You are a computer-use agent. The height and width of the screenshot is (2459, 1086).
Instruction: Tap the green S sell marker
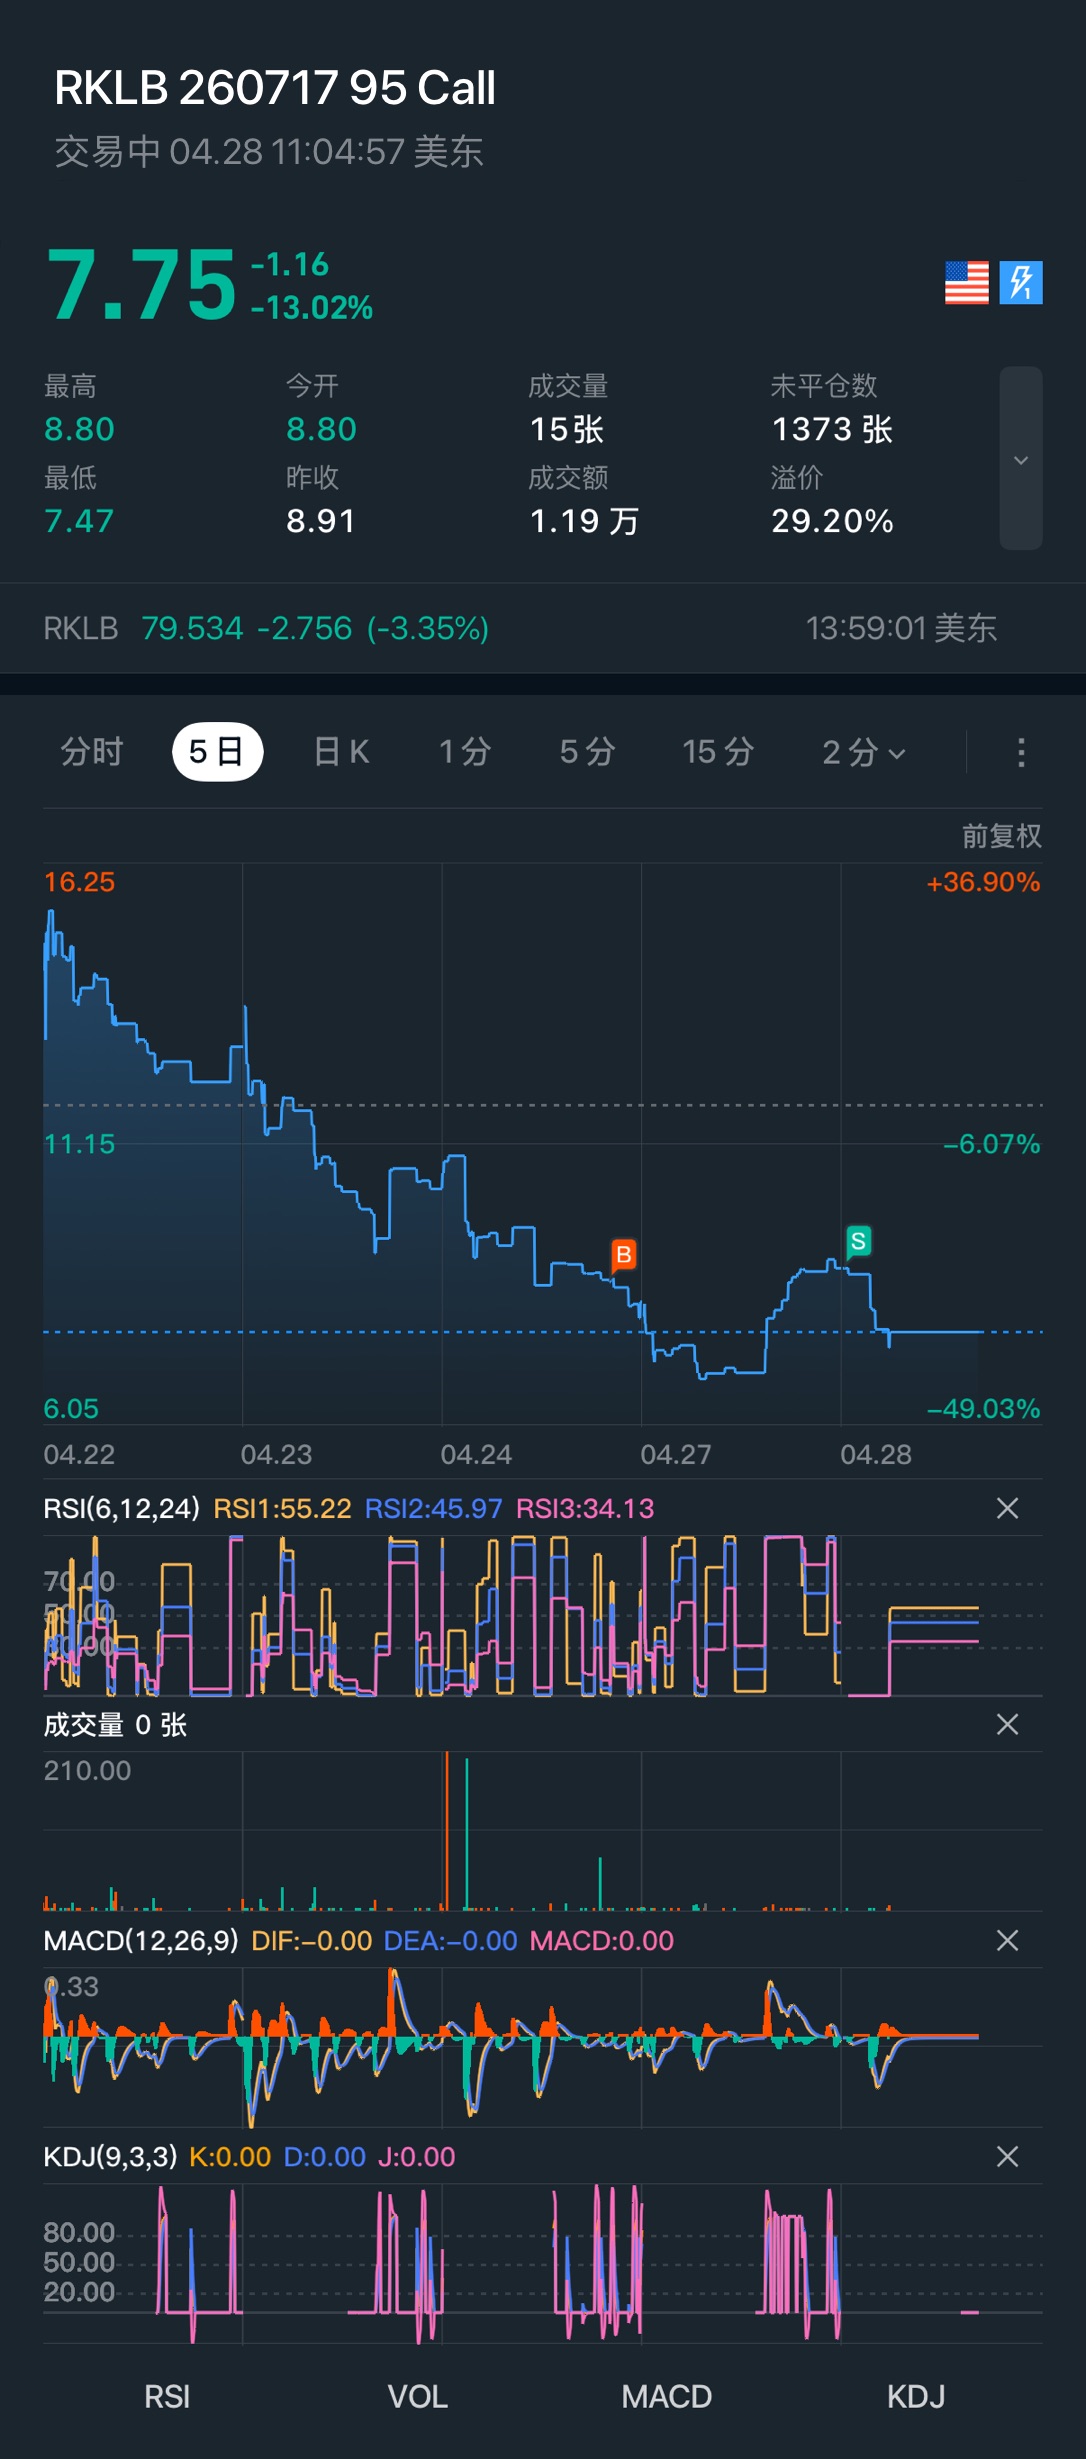coord(858,1241)
